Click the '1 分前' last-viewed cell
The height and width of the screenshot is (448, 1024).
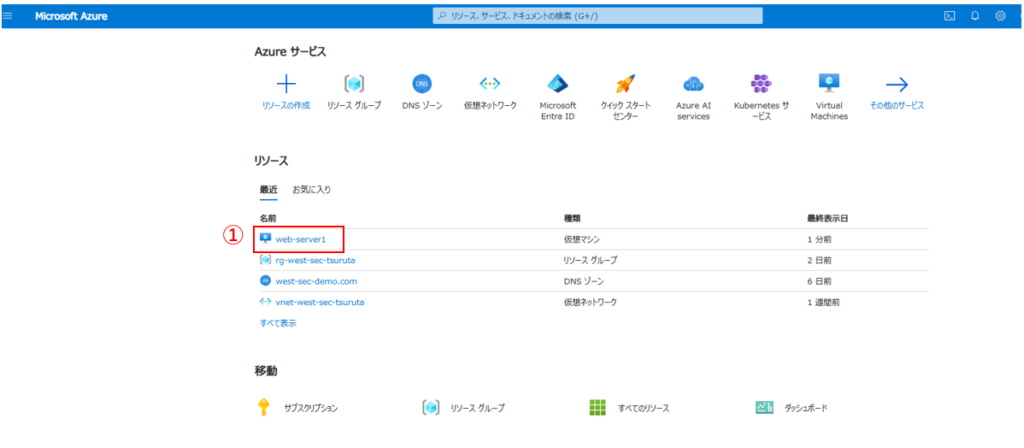point(819,240)
